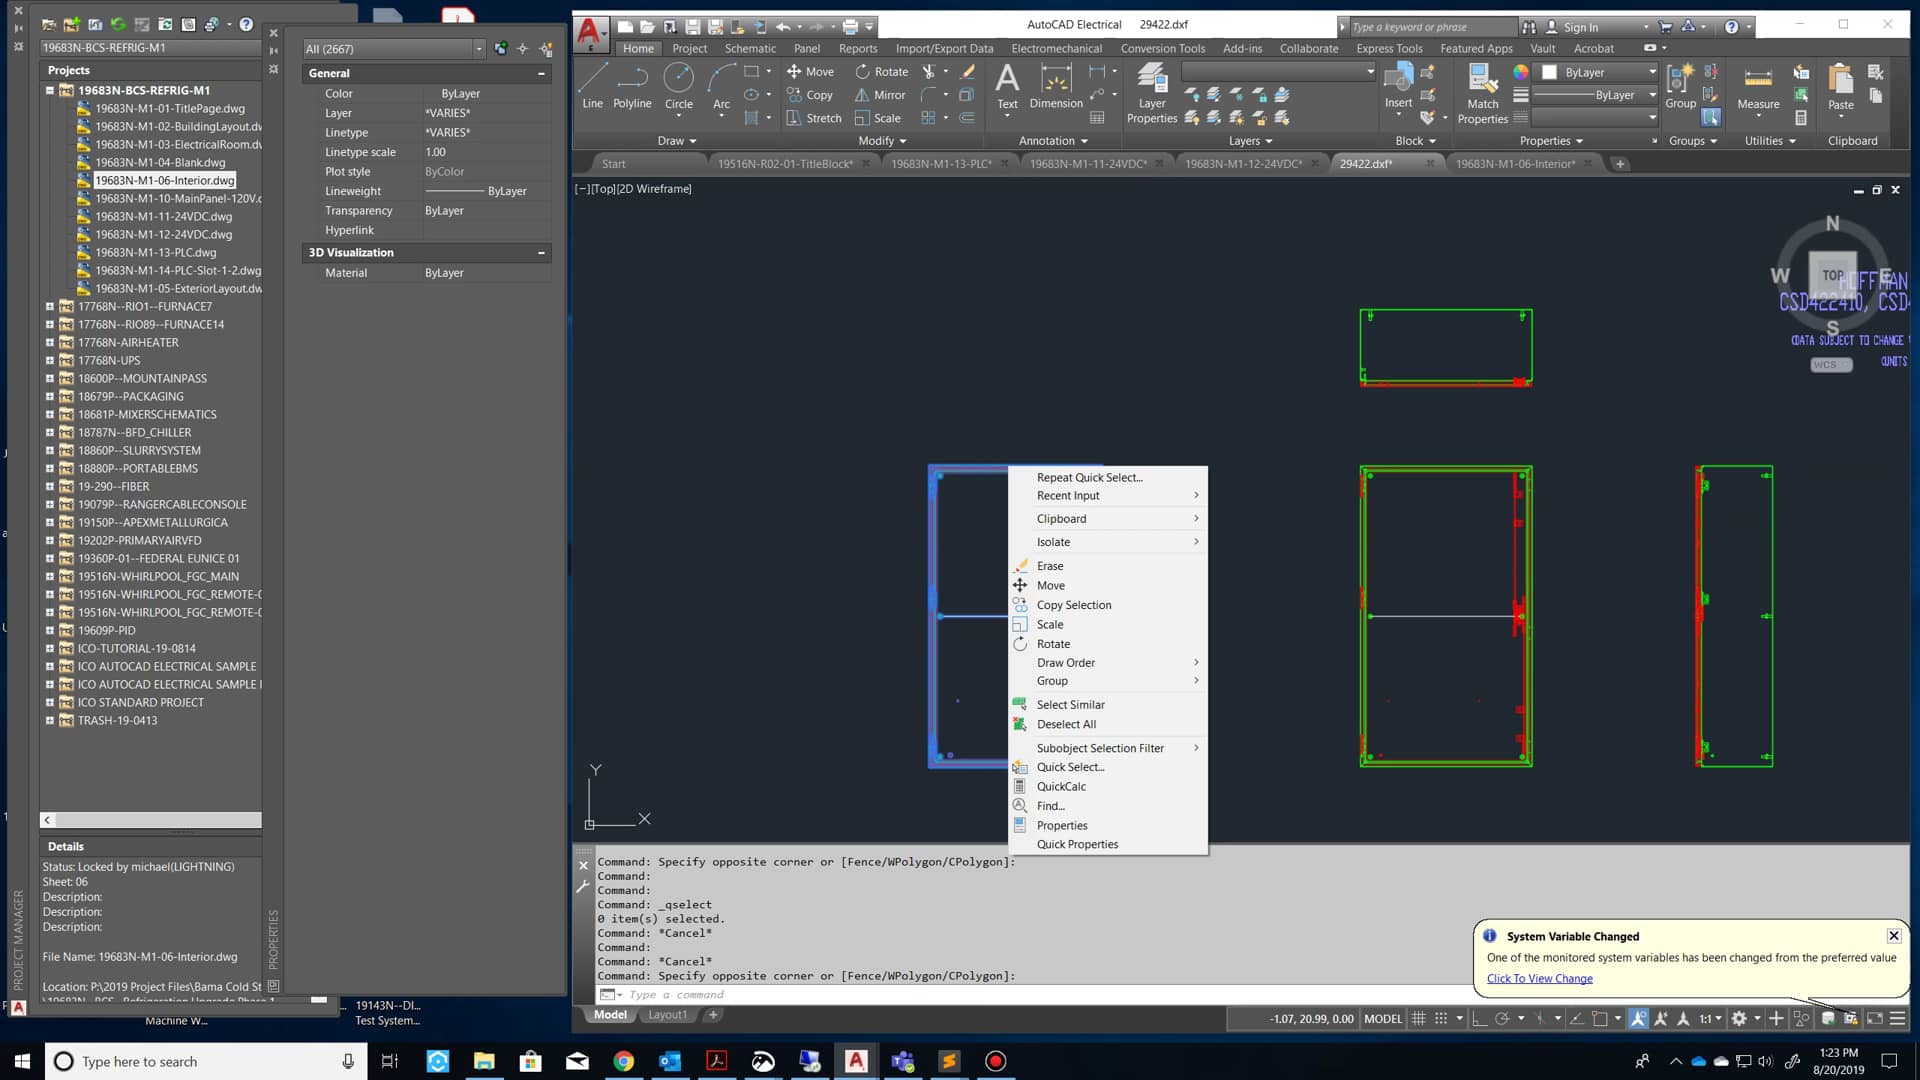Image resolution: width=1920 pixels, height=1080 pixels.
Task: Toggle ortho mode in status bar
Action: [1480, 1018]
